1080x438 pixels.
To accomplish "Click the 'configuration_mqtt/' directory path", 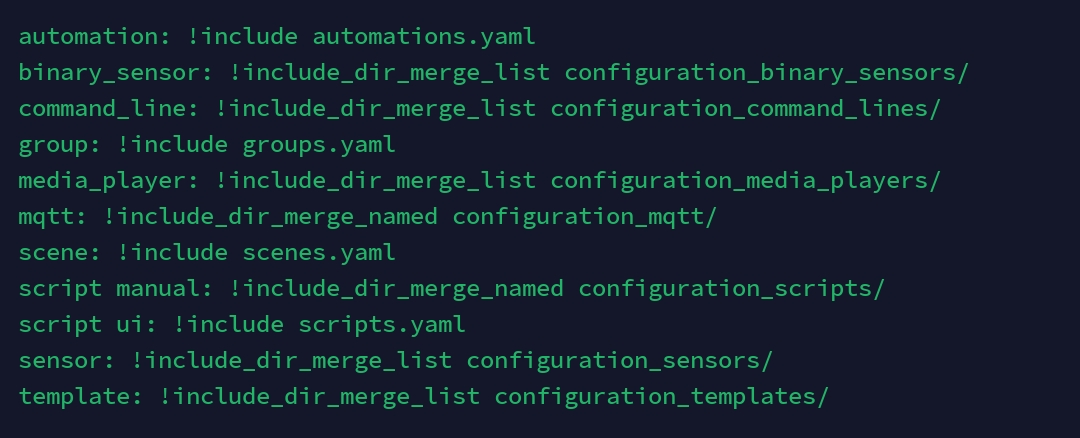I will (585, 217).
